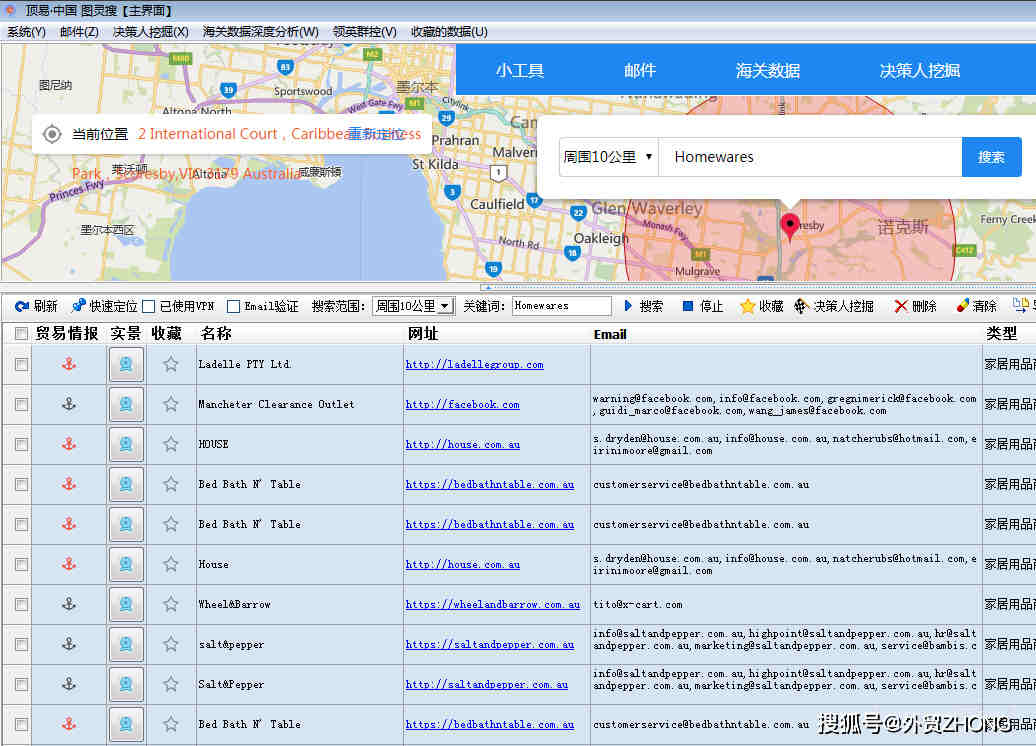
Task: Click the red anchor icon for HOUSE row
Action: click(69, 444)
